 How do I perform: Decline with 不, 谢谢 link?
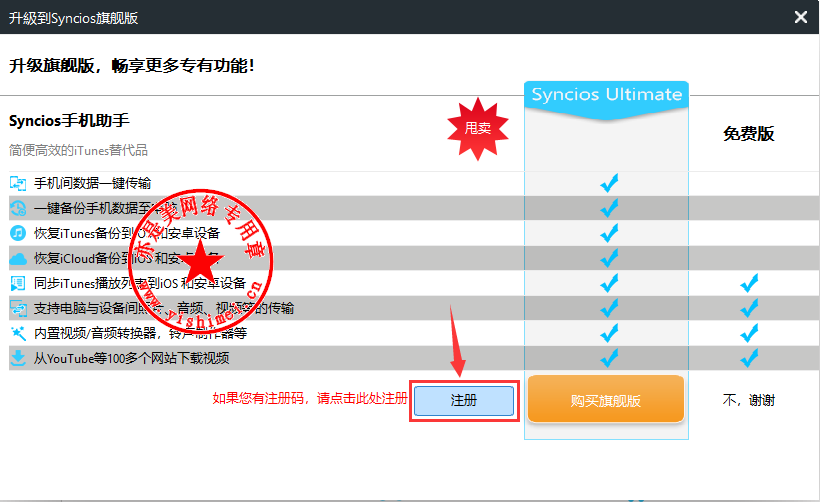tap(748, 401)
